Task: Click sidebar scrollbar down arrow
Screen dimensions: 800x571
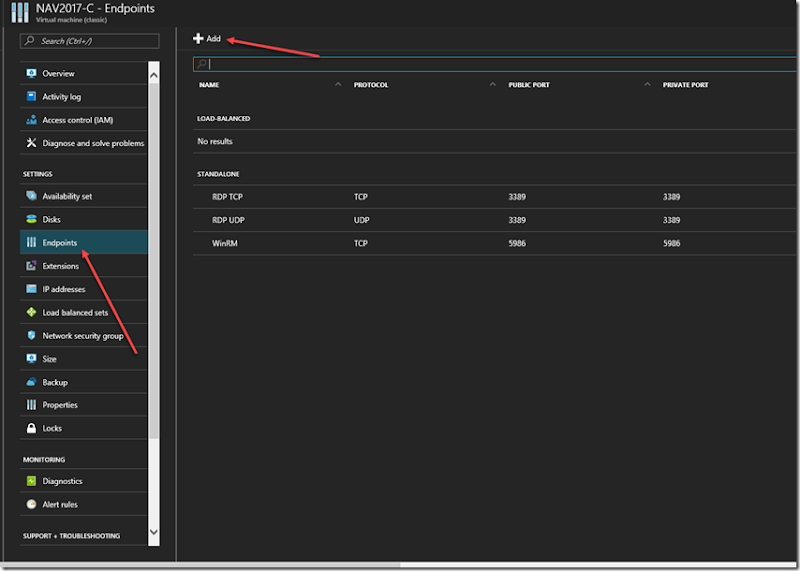Action: coord(154,532)
